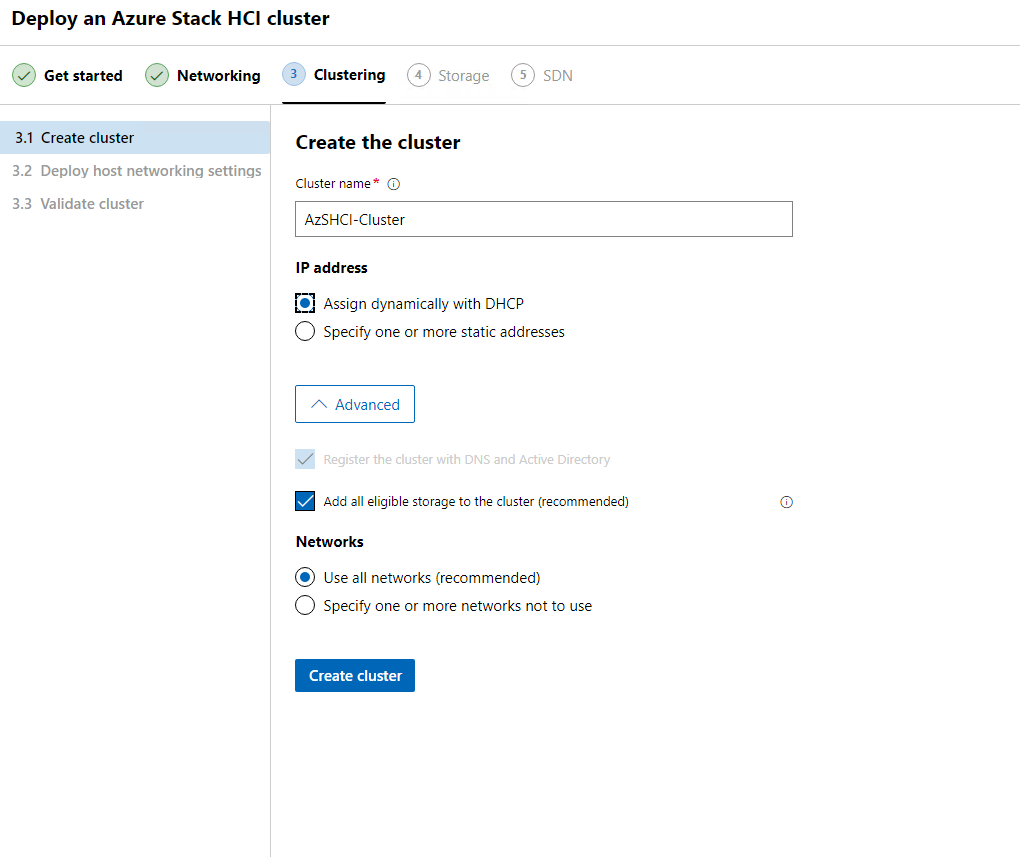Select Specify one or more static addresses
Viewport: 1020px width, 857px height.
305,332
